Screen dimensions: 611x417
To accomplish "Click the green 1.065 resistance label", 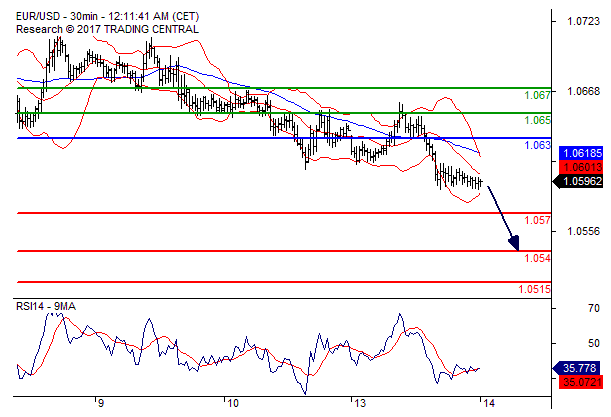I will click(537, 120).
